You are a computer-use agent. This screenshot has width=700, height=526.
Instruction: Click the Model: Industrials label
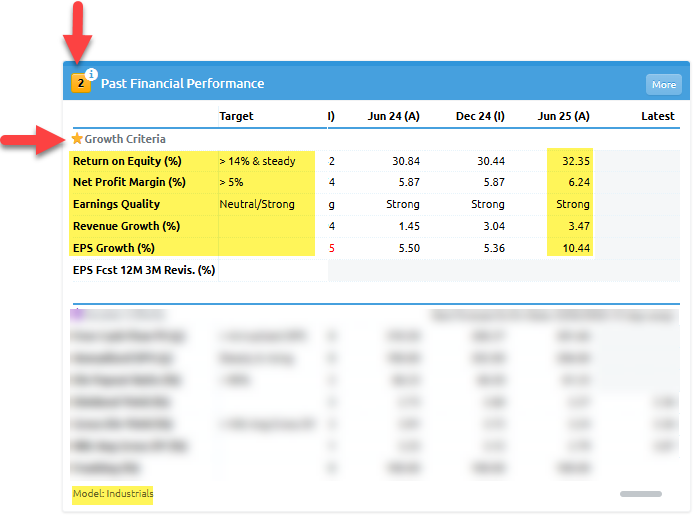point(113,494)
